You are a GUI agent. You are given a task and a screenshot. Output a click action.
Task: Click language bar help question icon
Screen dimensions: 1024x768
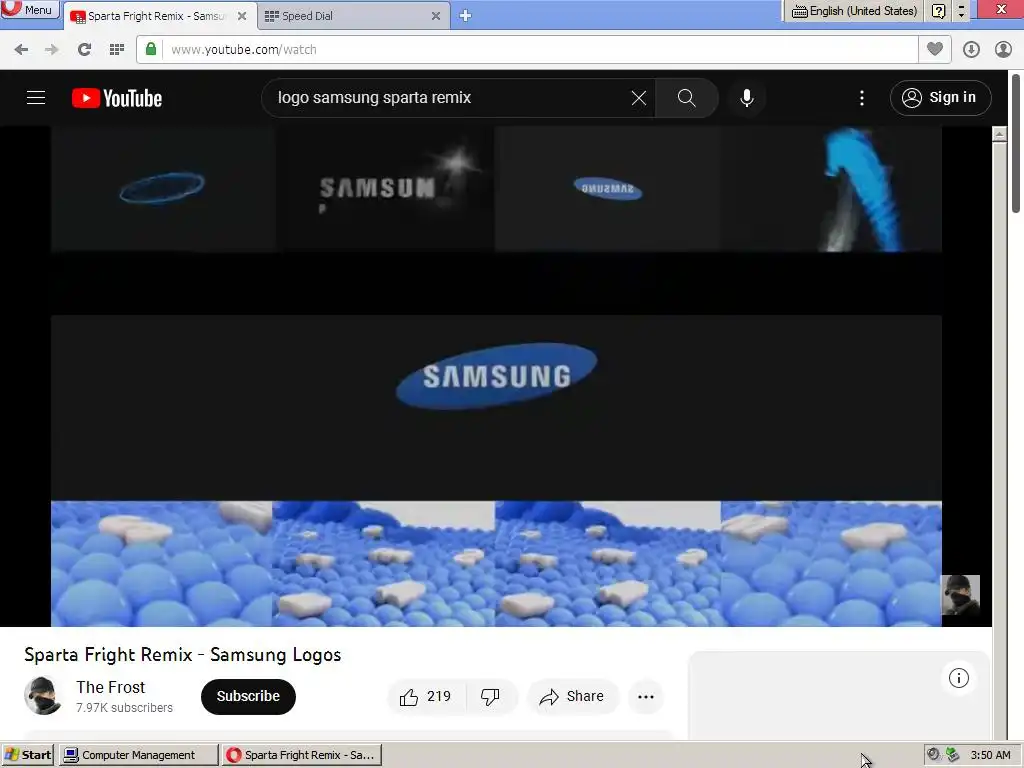938,11
